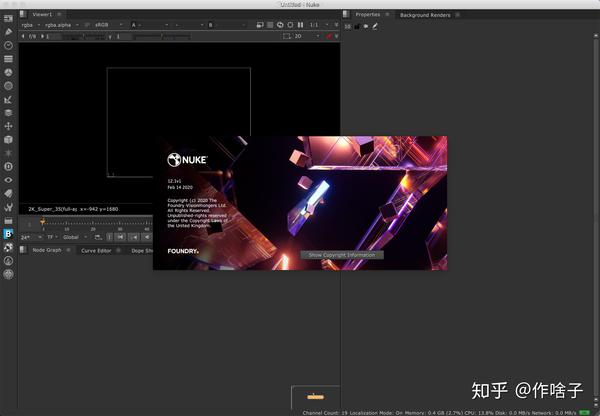The image size is (600, 416).
Task: Click the Properties float panels icon
Action: click(x=366, y=26)
